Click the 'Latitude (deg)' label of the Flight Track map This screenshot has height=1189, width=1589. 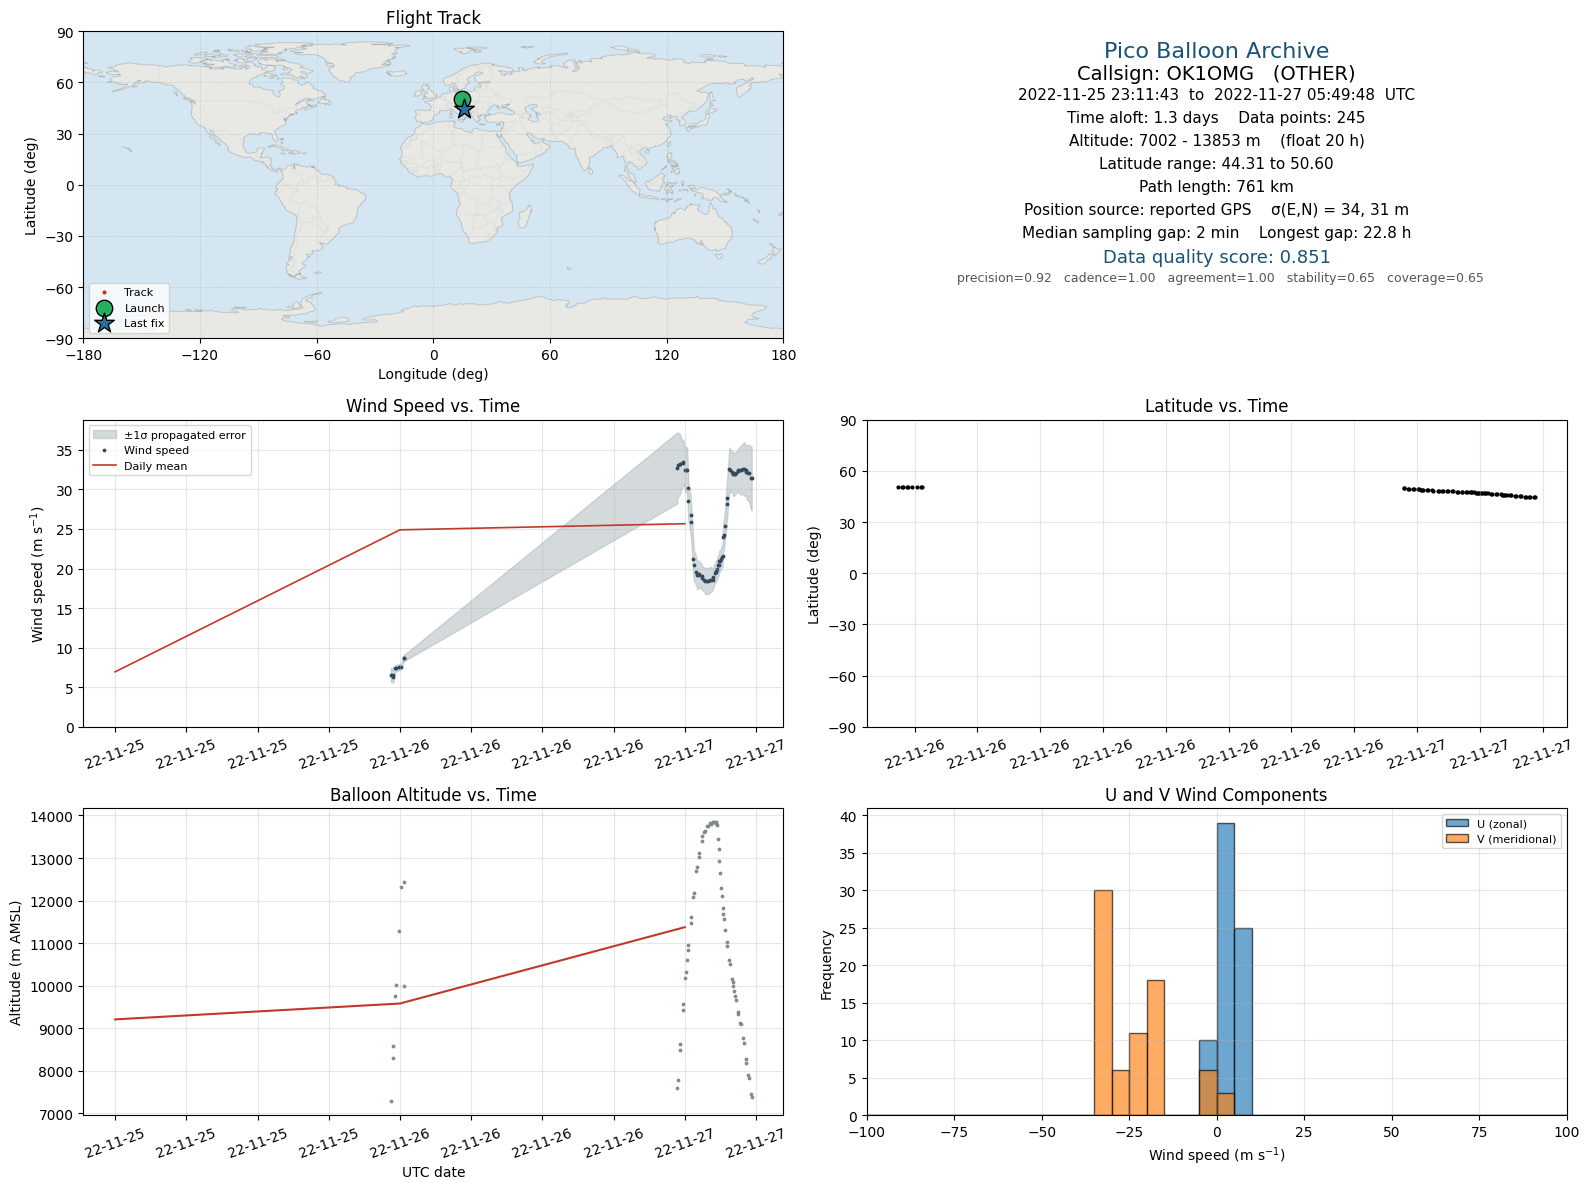tap(31, 186)
